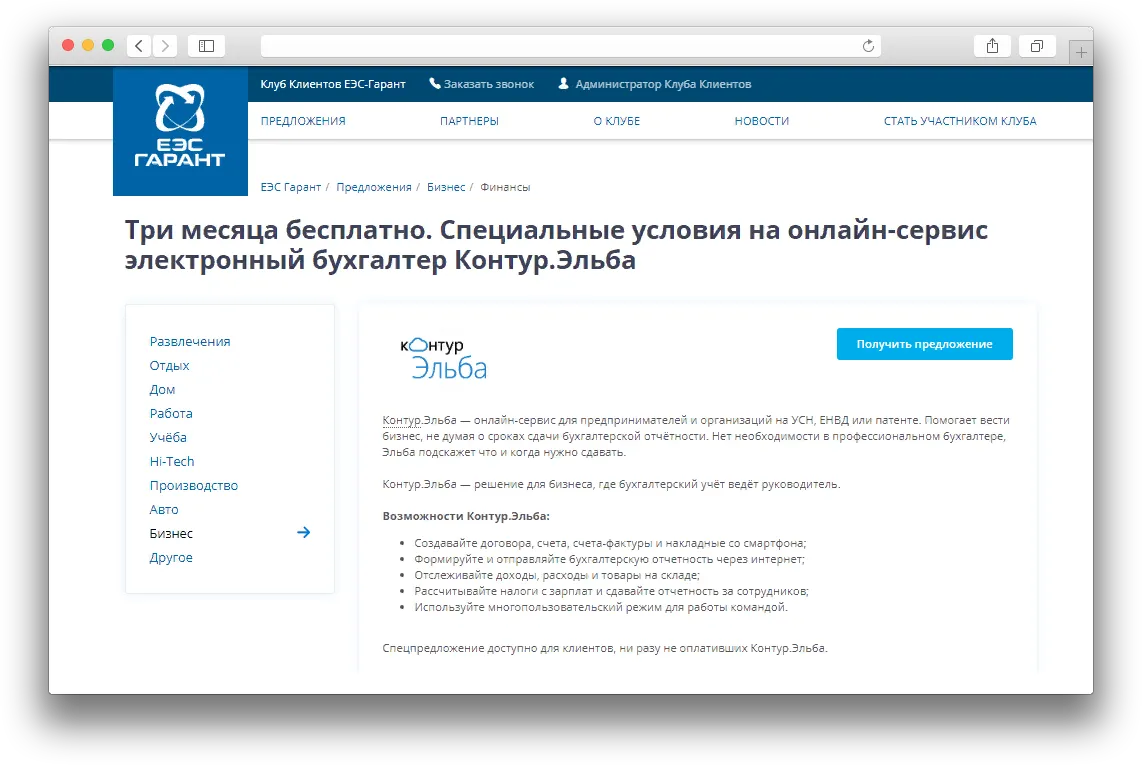This screenshot has width=1142, height=765.
Task: Click the heading starting 'Три месяца бесплатно'
Action: (556, 245)
